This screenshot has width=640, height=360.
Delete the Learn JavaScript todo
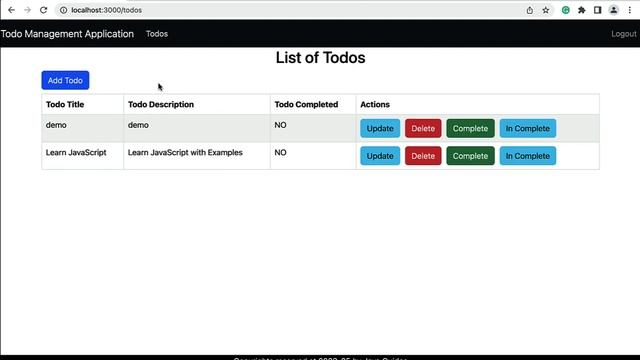tap(423, 156)
